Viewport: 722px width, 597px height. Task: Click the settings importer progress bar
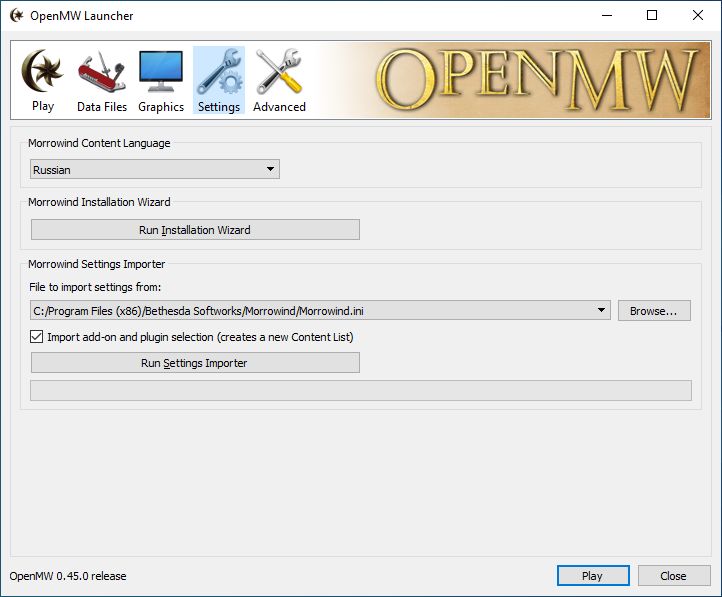[361, 391]
